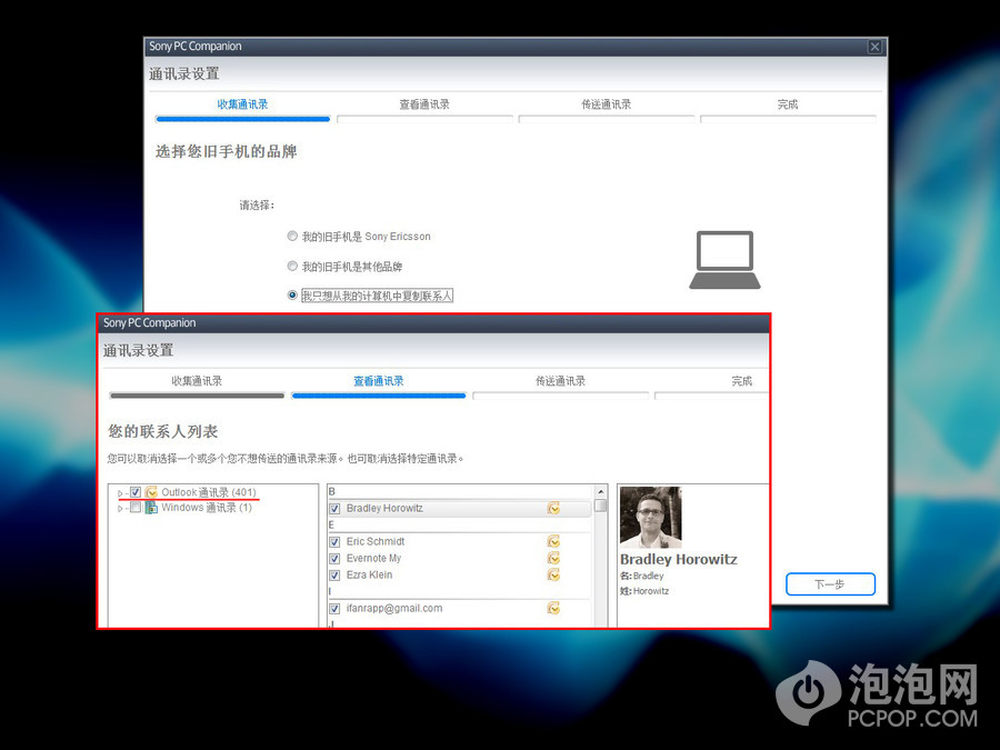Click contact list scroll-up arrow
The width and height of the screenshot is (1000, 750).
coord(600,492)
